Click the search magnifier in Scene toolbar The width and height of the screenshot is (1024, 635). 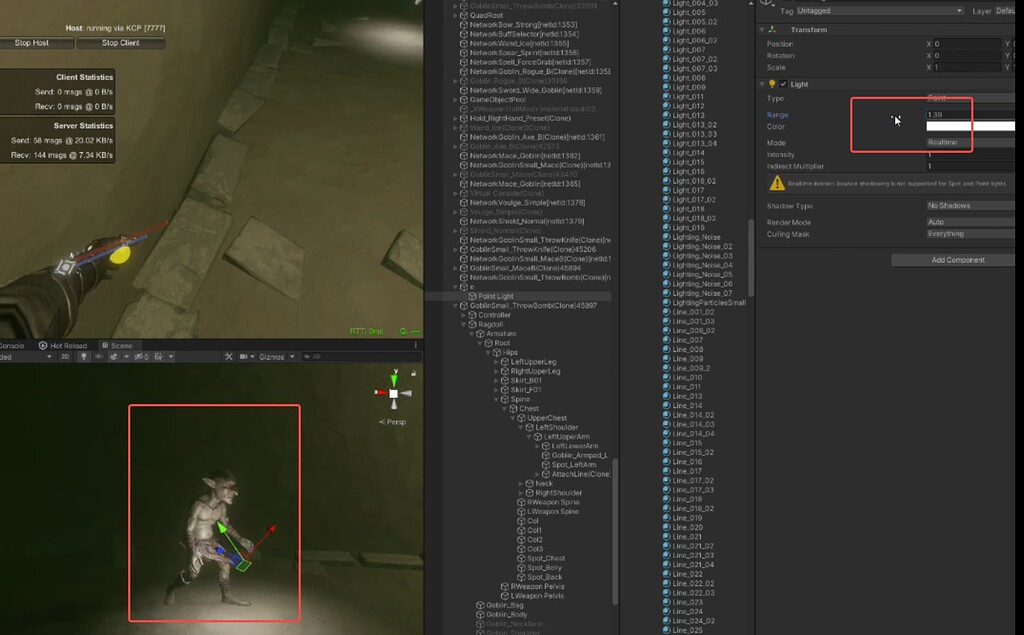(307, 356)
